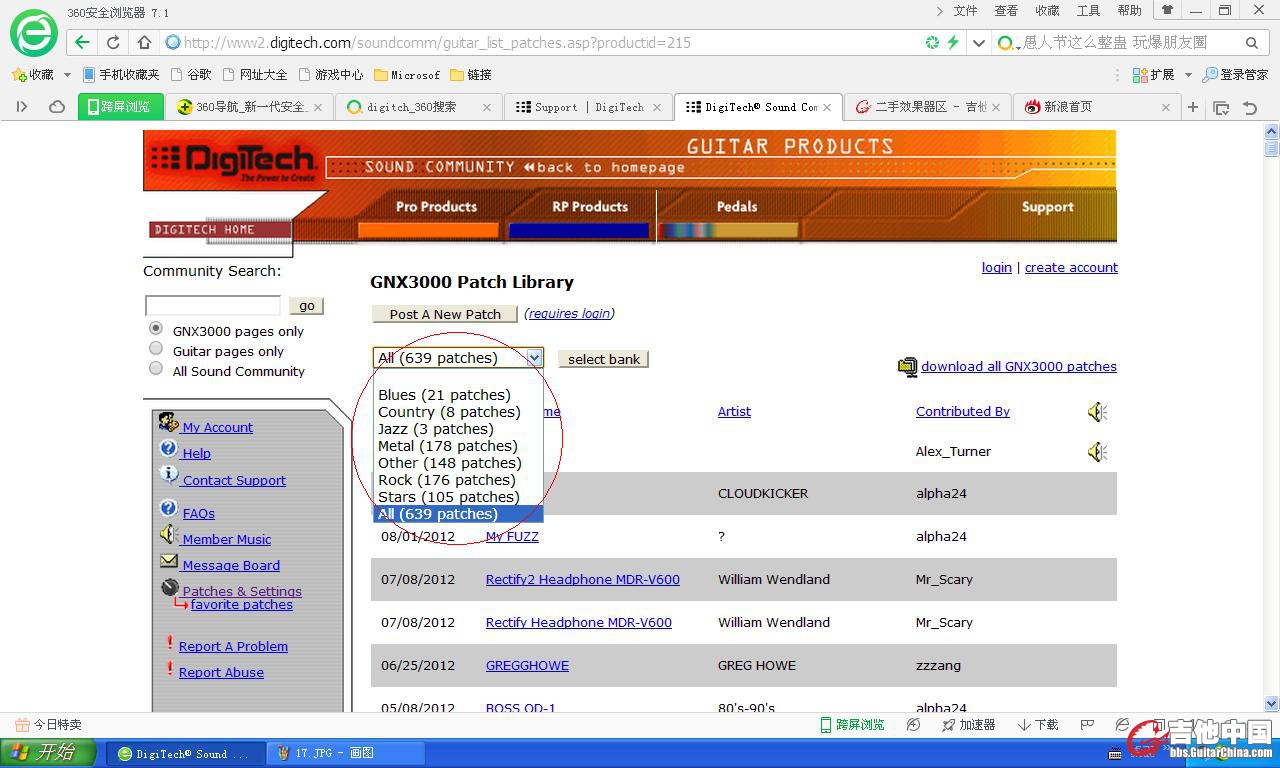
Task: Open the login link
Action: point(997,268)
